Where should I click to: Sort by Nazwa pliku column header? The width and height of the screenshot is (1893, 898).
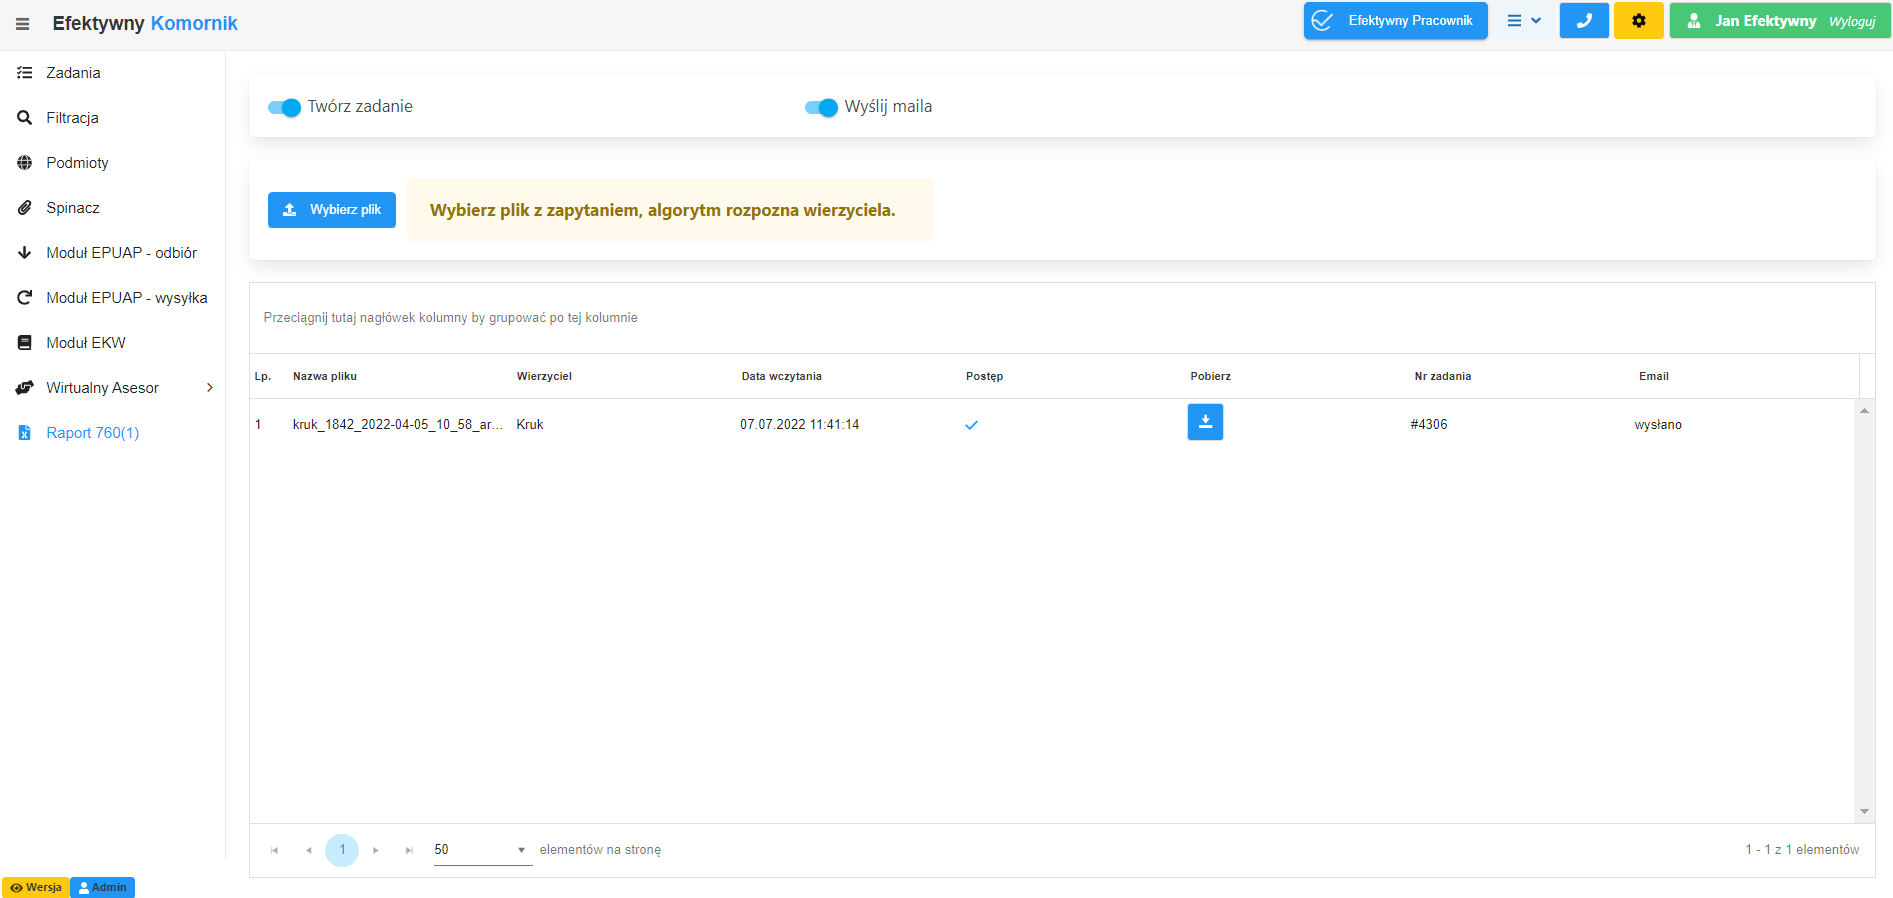pyautogui.click(x=325, y=377)
